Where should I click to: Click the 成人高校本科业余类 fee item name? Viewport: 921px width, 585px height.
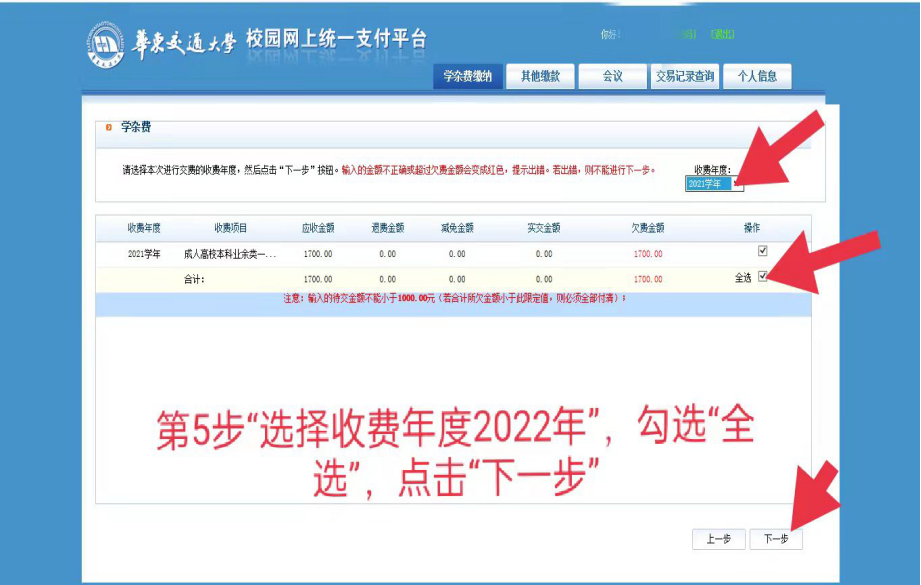[x=229, y=254]
